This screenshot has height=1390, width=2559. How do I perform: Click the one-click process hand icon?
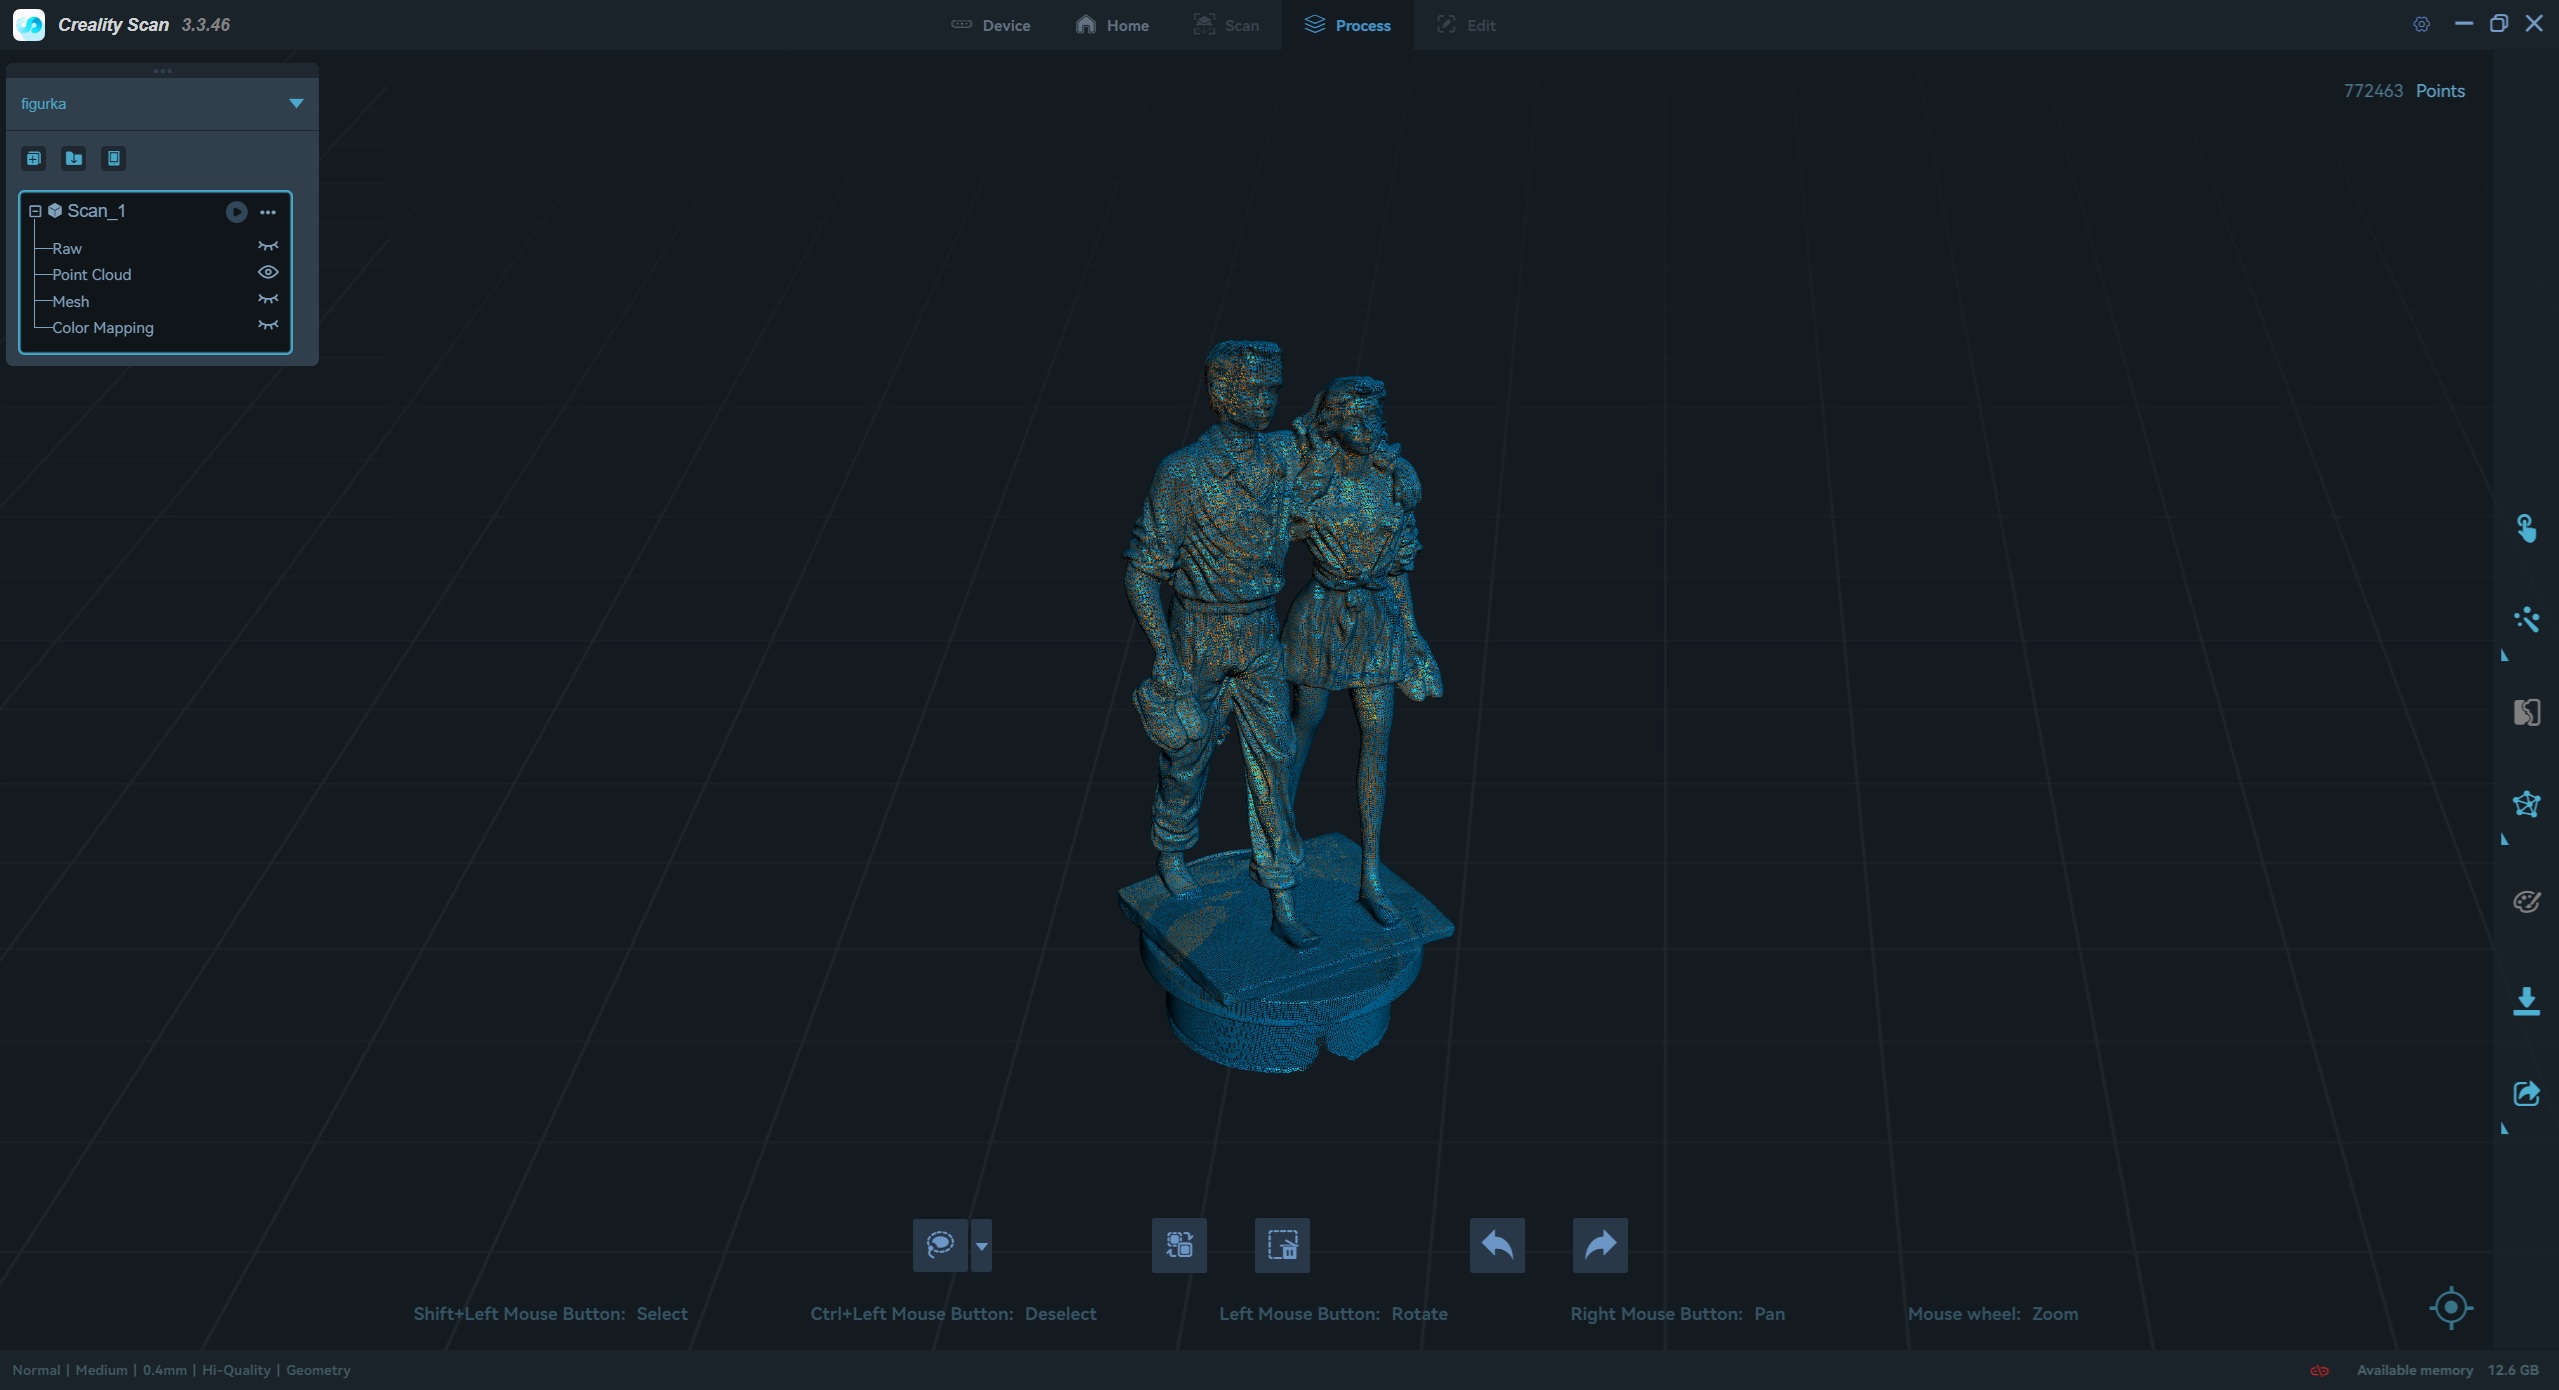(x=2526, y=528)
